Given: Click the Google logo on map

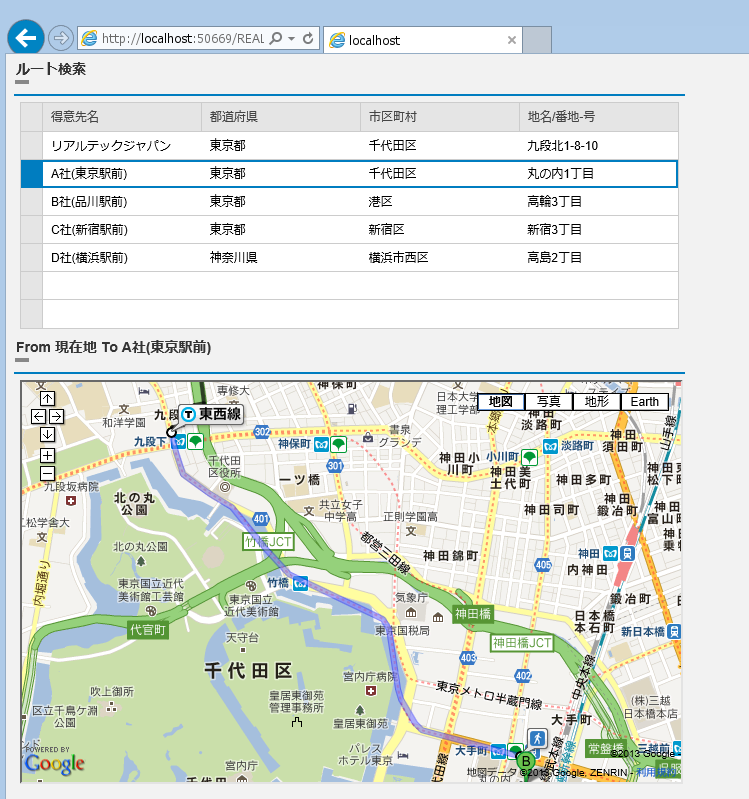Looking at the screenshot, I should (54, 764).
